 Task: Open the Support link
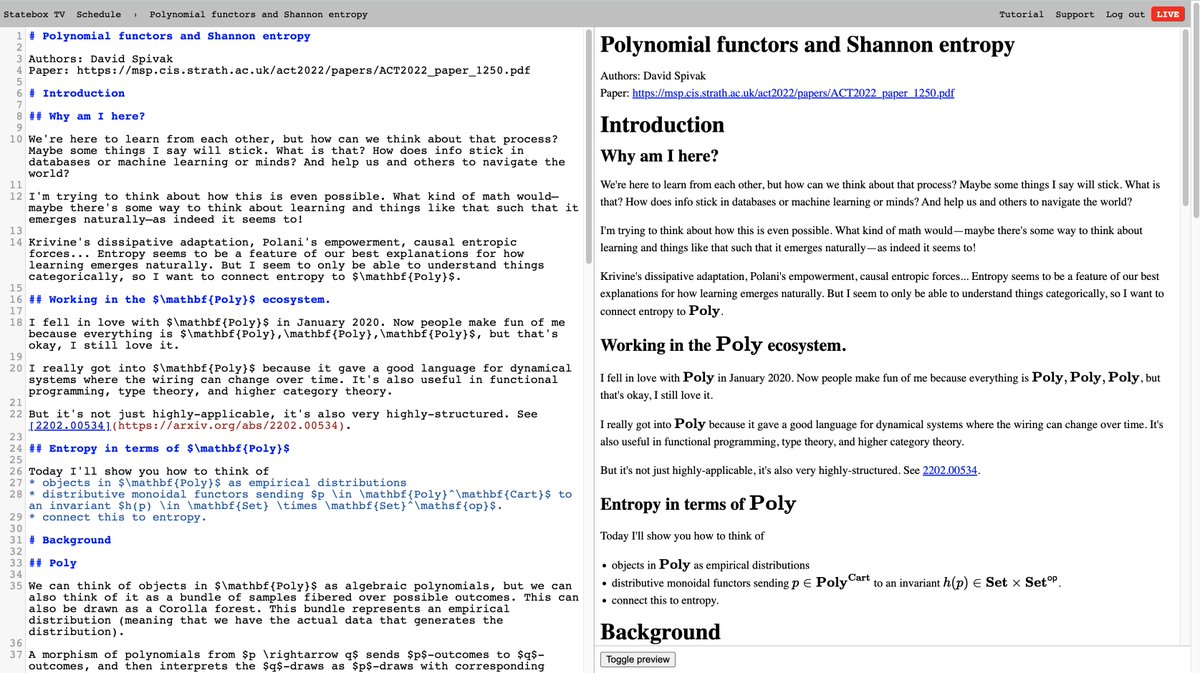pos(1074,14)
